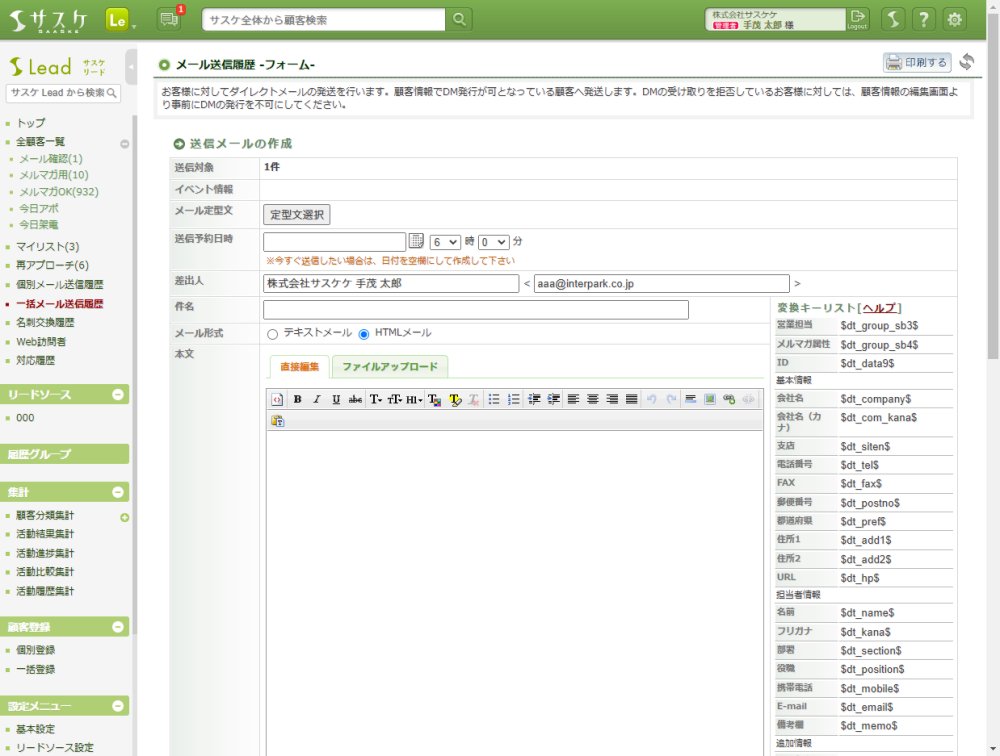The image size is (1000, 756).
Task: Open the notification messages icon in header
Action: [x=169, y=19]
